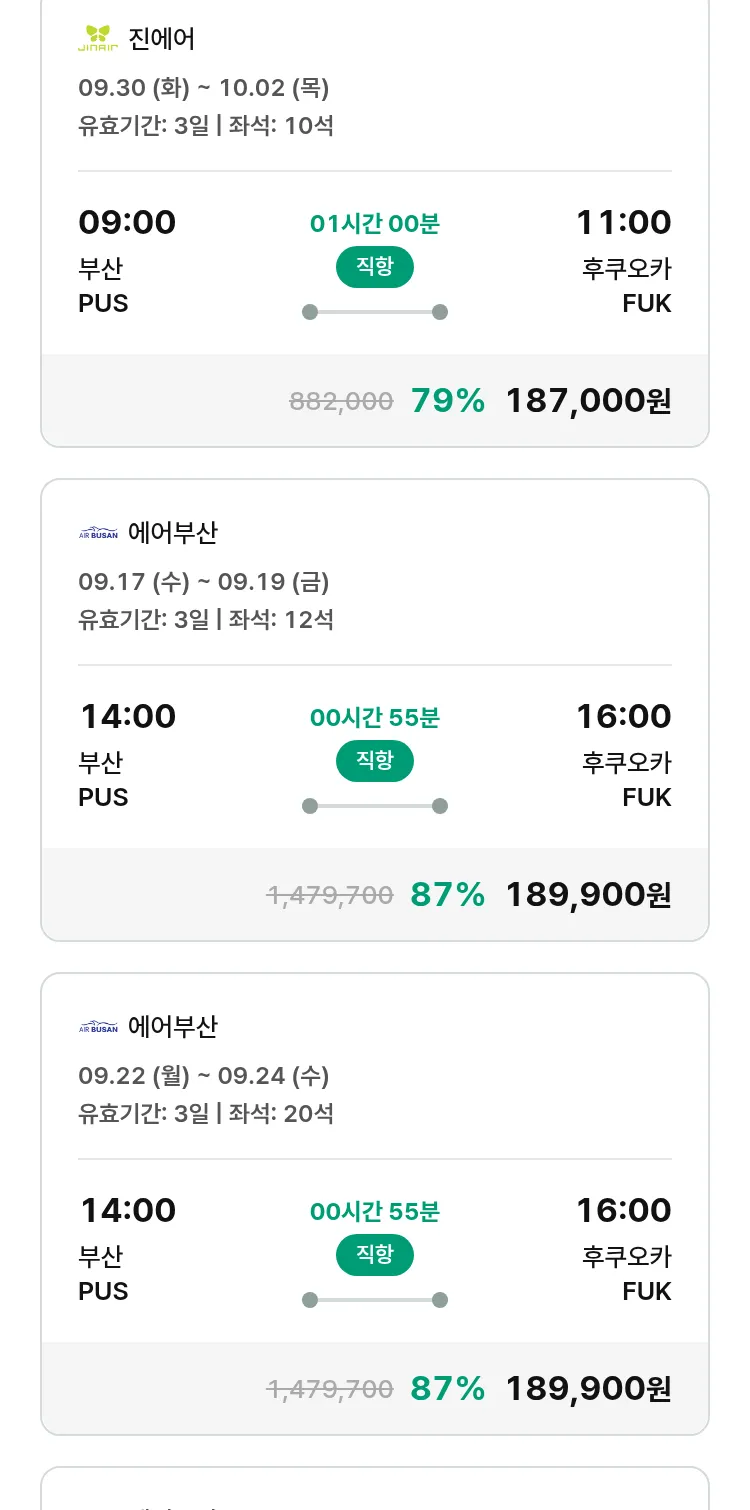Image resolution: width=750 pixels, height=1510 pixels.
Task: Click Air Busan logo on 09.17 flight card
Action: pos(98,533)
